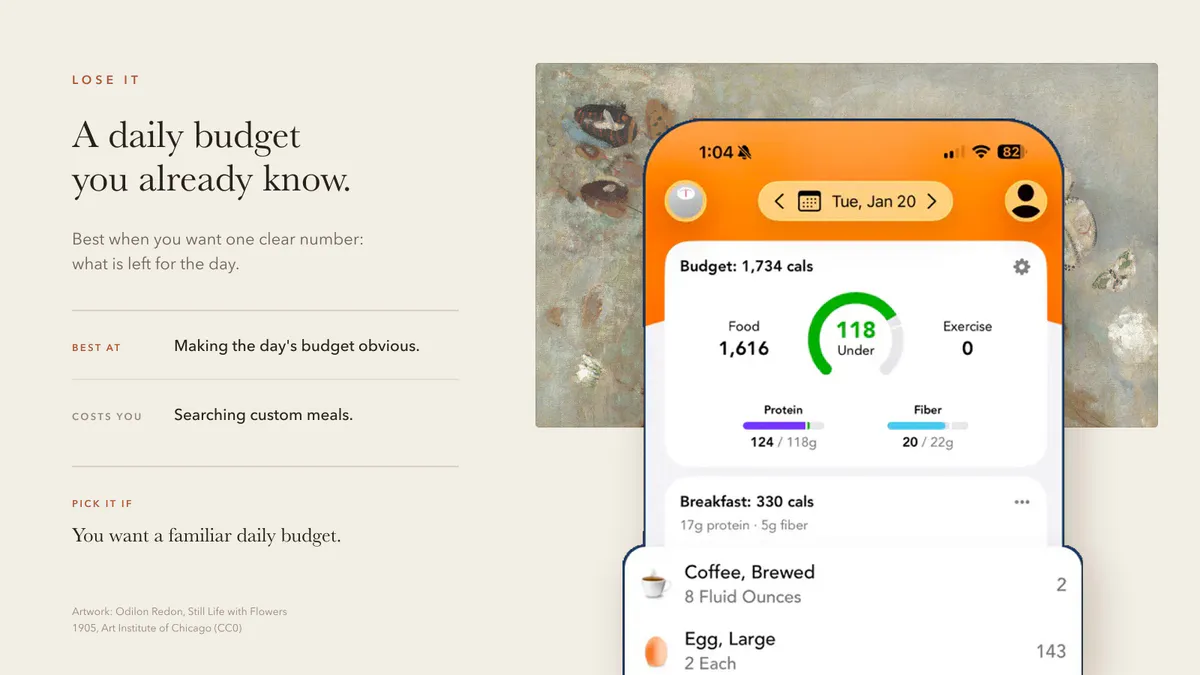
Task: Click 'Searching custom meals.' text
Action: click(x=263, y=415)
